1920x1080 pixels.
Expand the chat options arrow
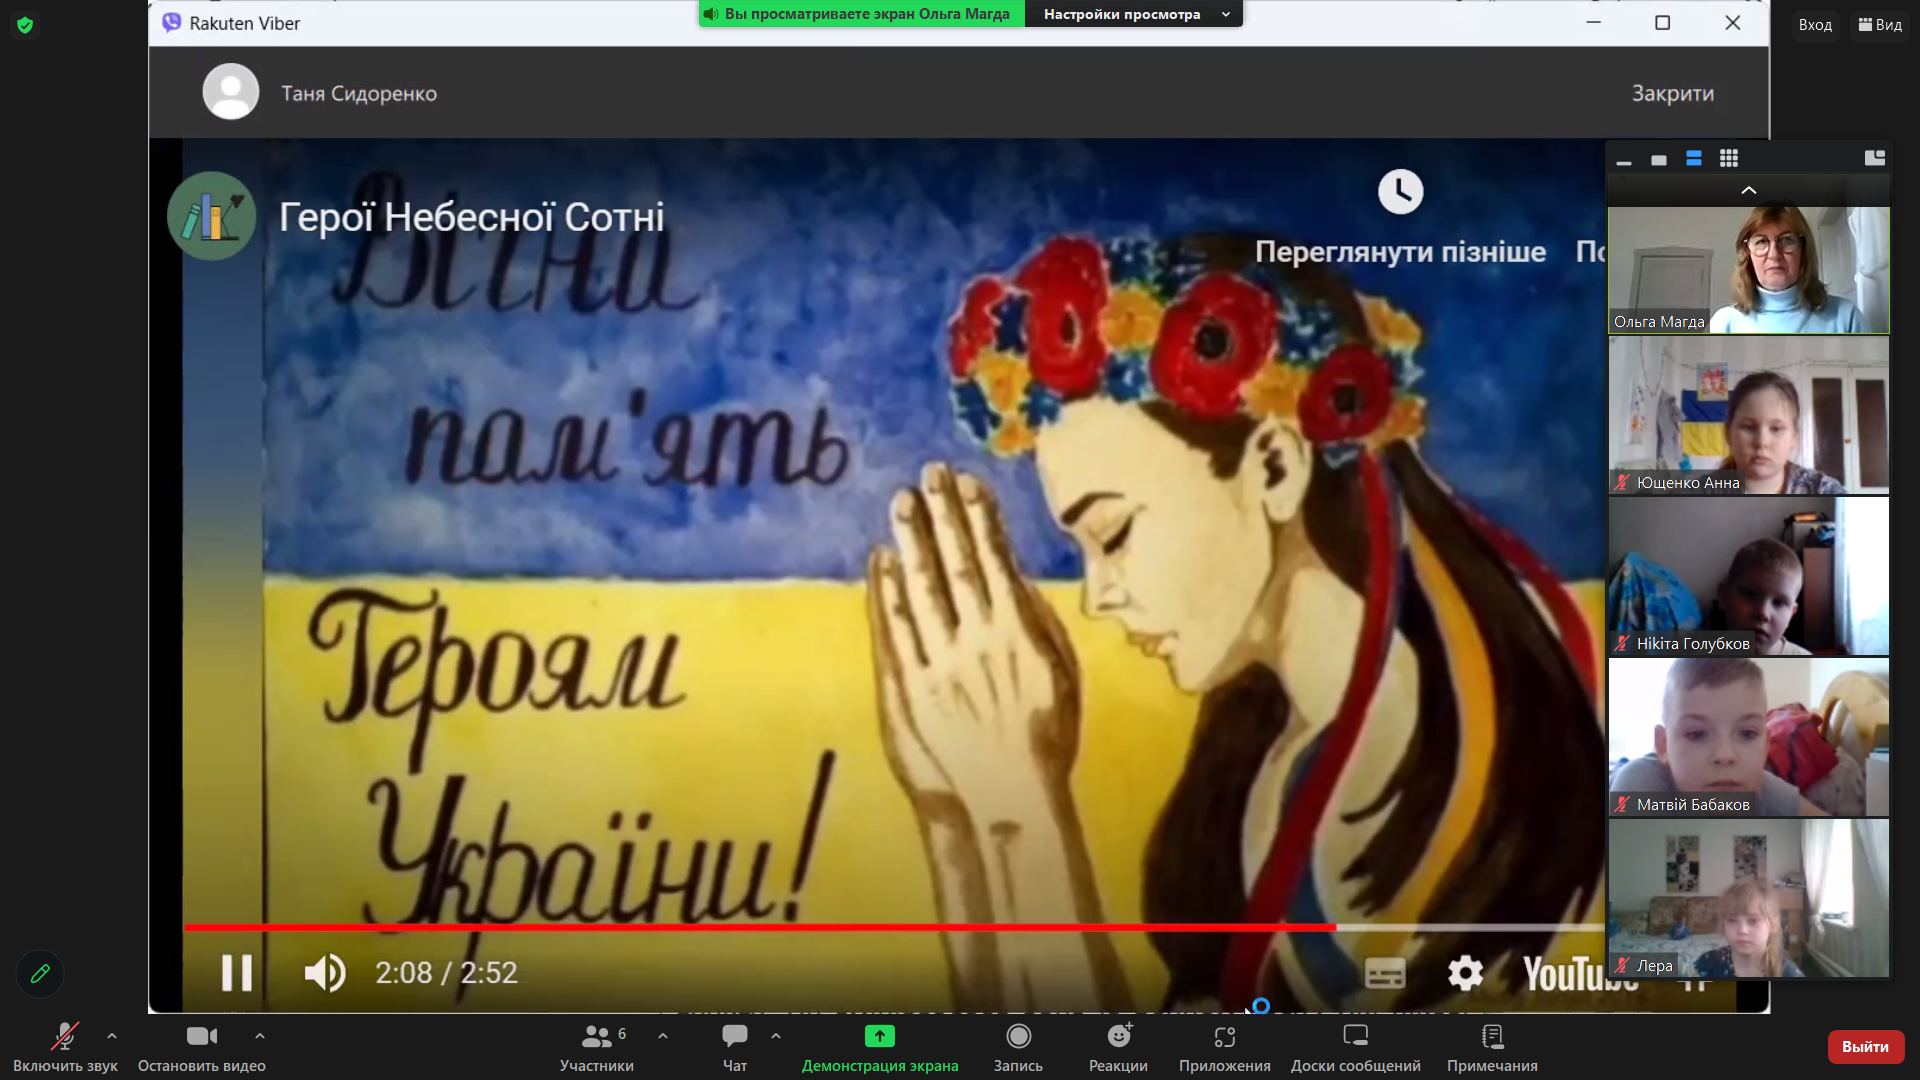(776, 1036)
